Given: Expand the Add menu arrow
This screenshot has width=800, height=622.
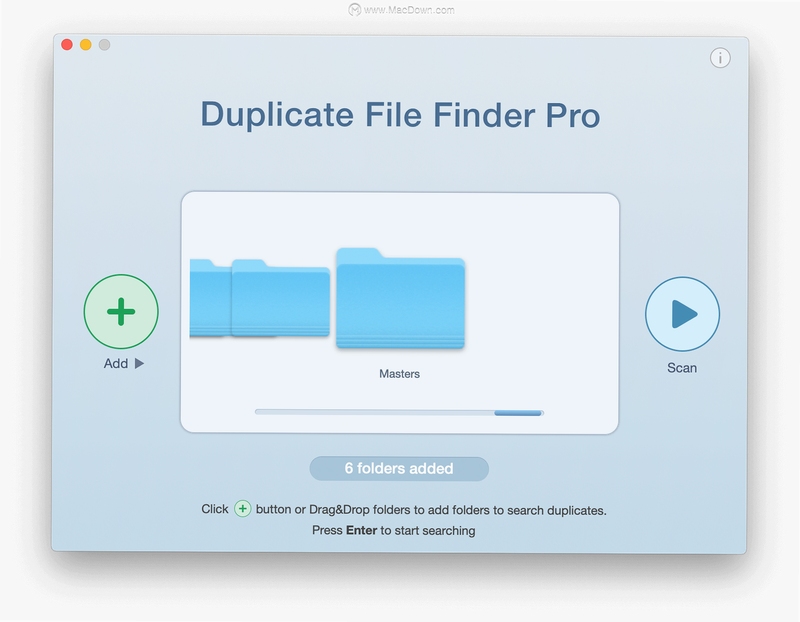Looking at the screenshot, I should pos(139,363).
